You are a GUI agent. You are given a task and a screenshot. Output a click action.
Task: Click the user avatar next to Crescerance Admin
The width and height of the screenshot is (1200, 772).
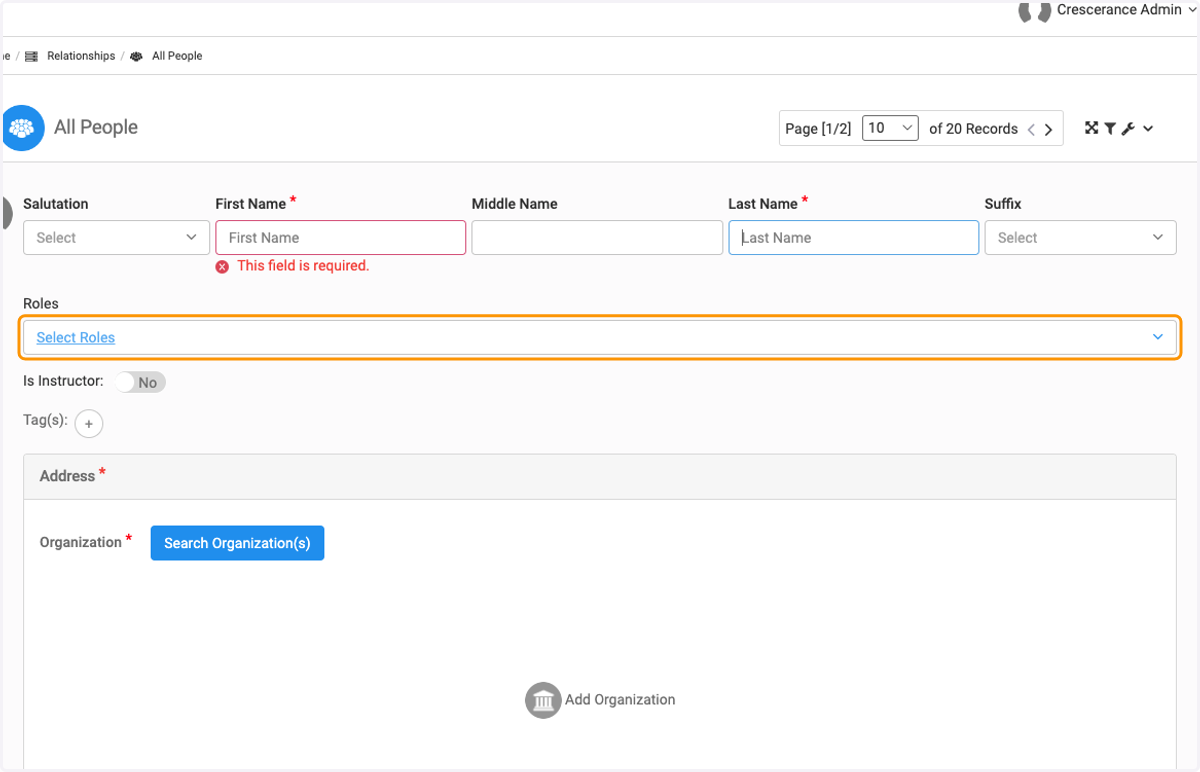tap(1034, 11)
